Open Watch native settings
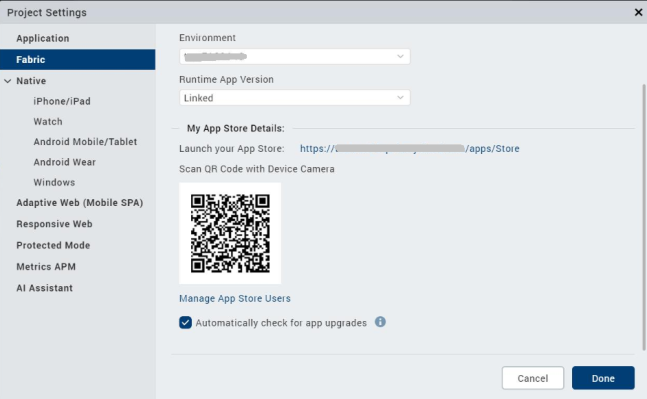 point(48,122)
